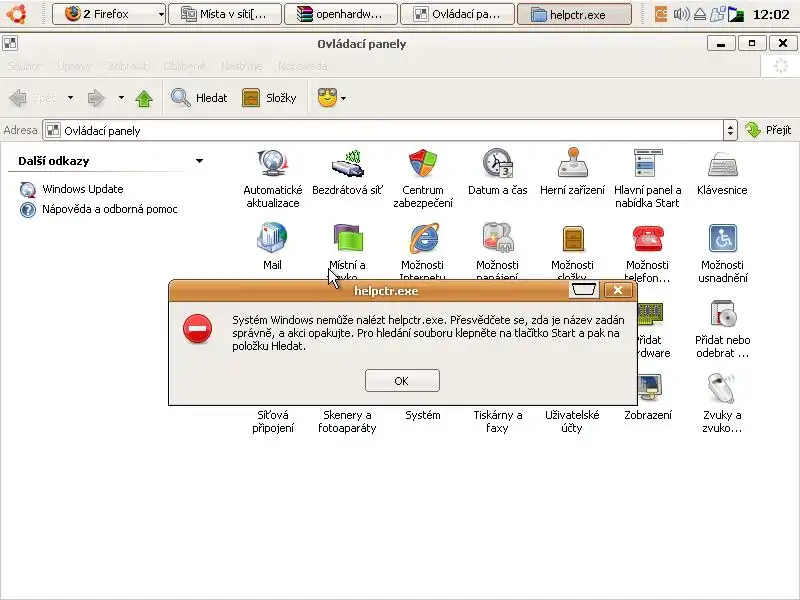800x600 pixels.
Task: Switch to openhardw... taskbar window
Action: tap(341, 14)
